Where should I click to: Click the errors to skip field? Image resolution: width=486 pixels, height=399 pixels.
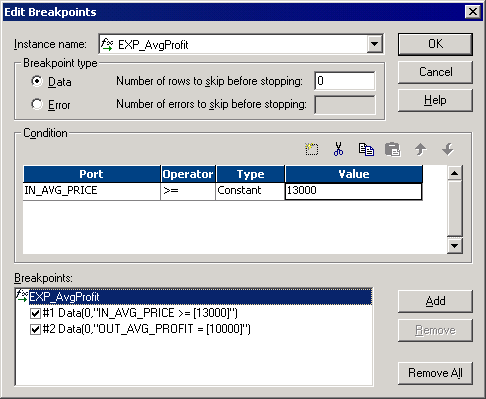(x=345, y=105)
